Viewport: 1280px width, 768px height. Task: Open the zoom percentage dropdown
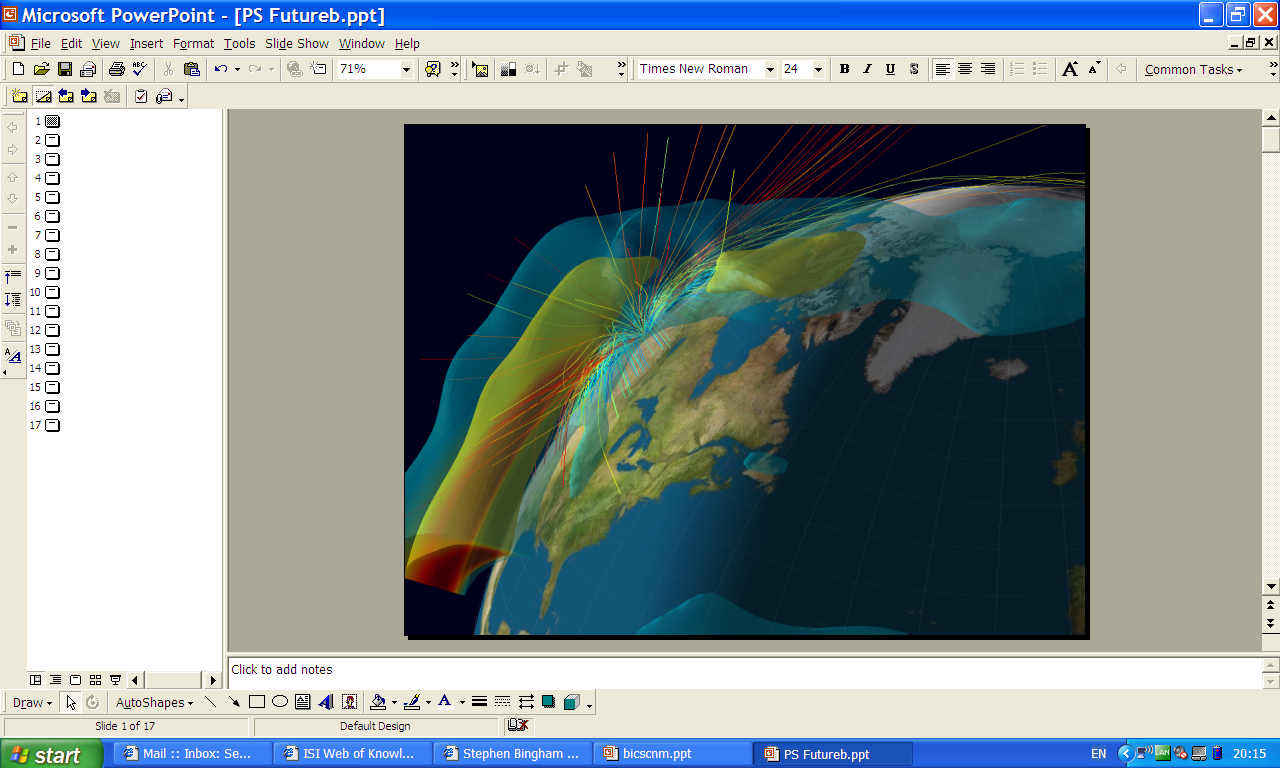pos(406,69)
